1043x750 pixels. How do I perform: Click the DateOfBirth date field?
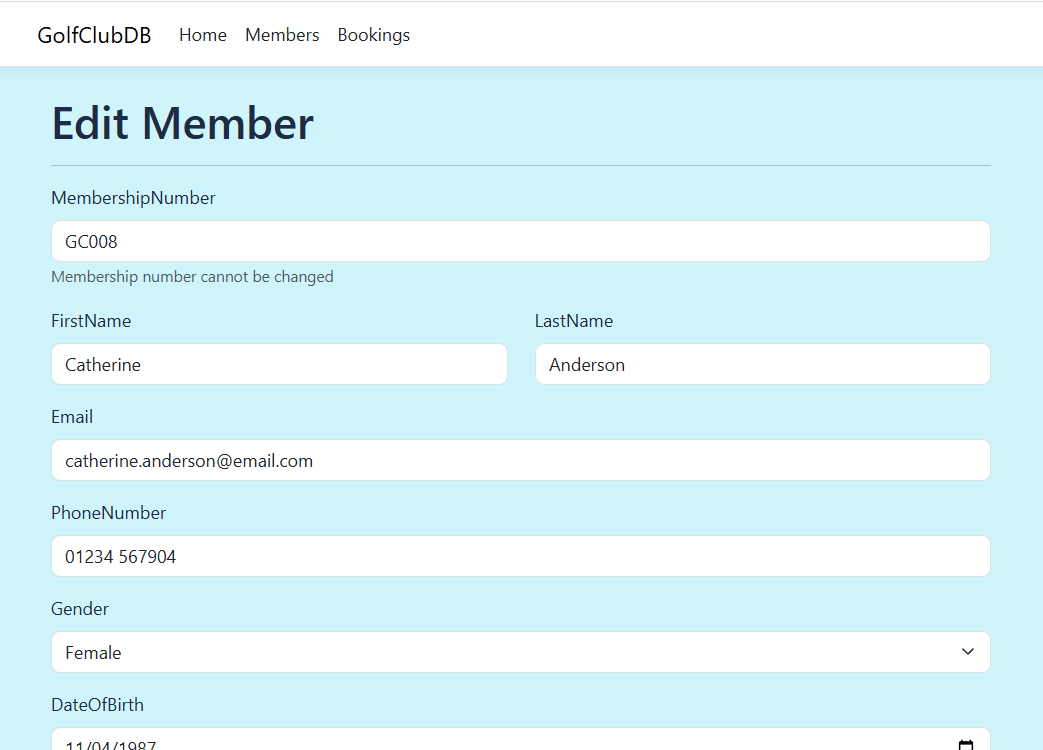tap(521, 739)
